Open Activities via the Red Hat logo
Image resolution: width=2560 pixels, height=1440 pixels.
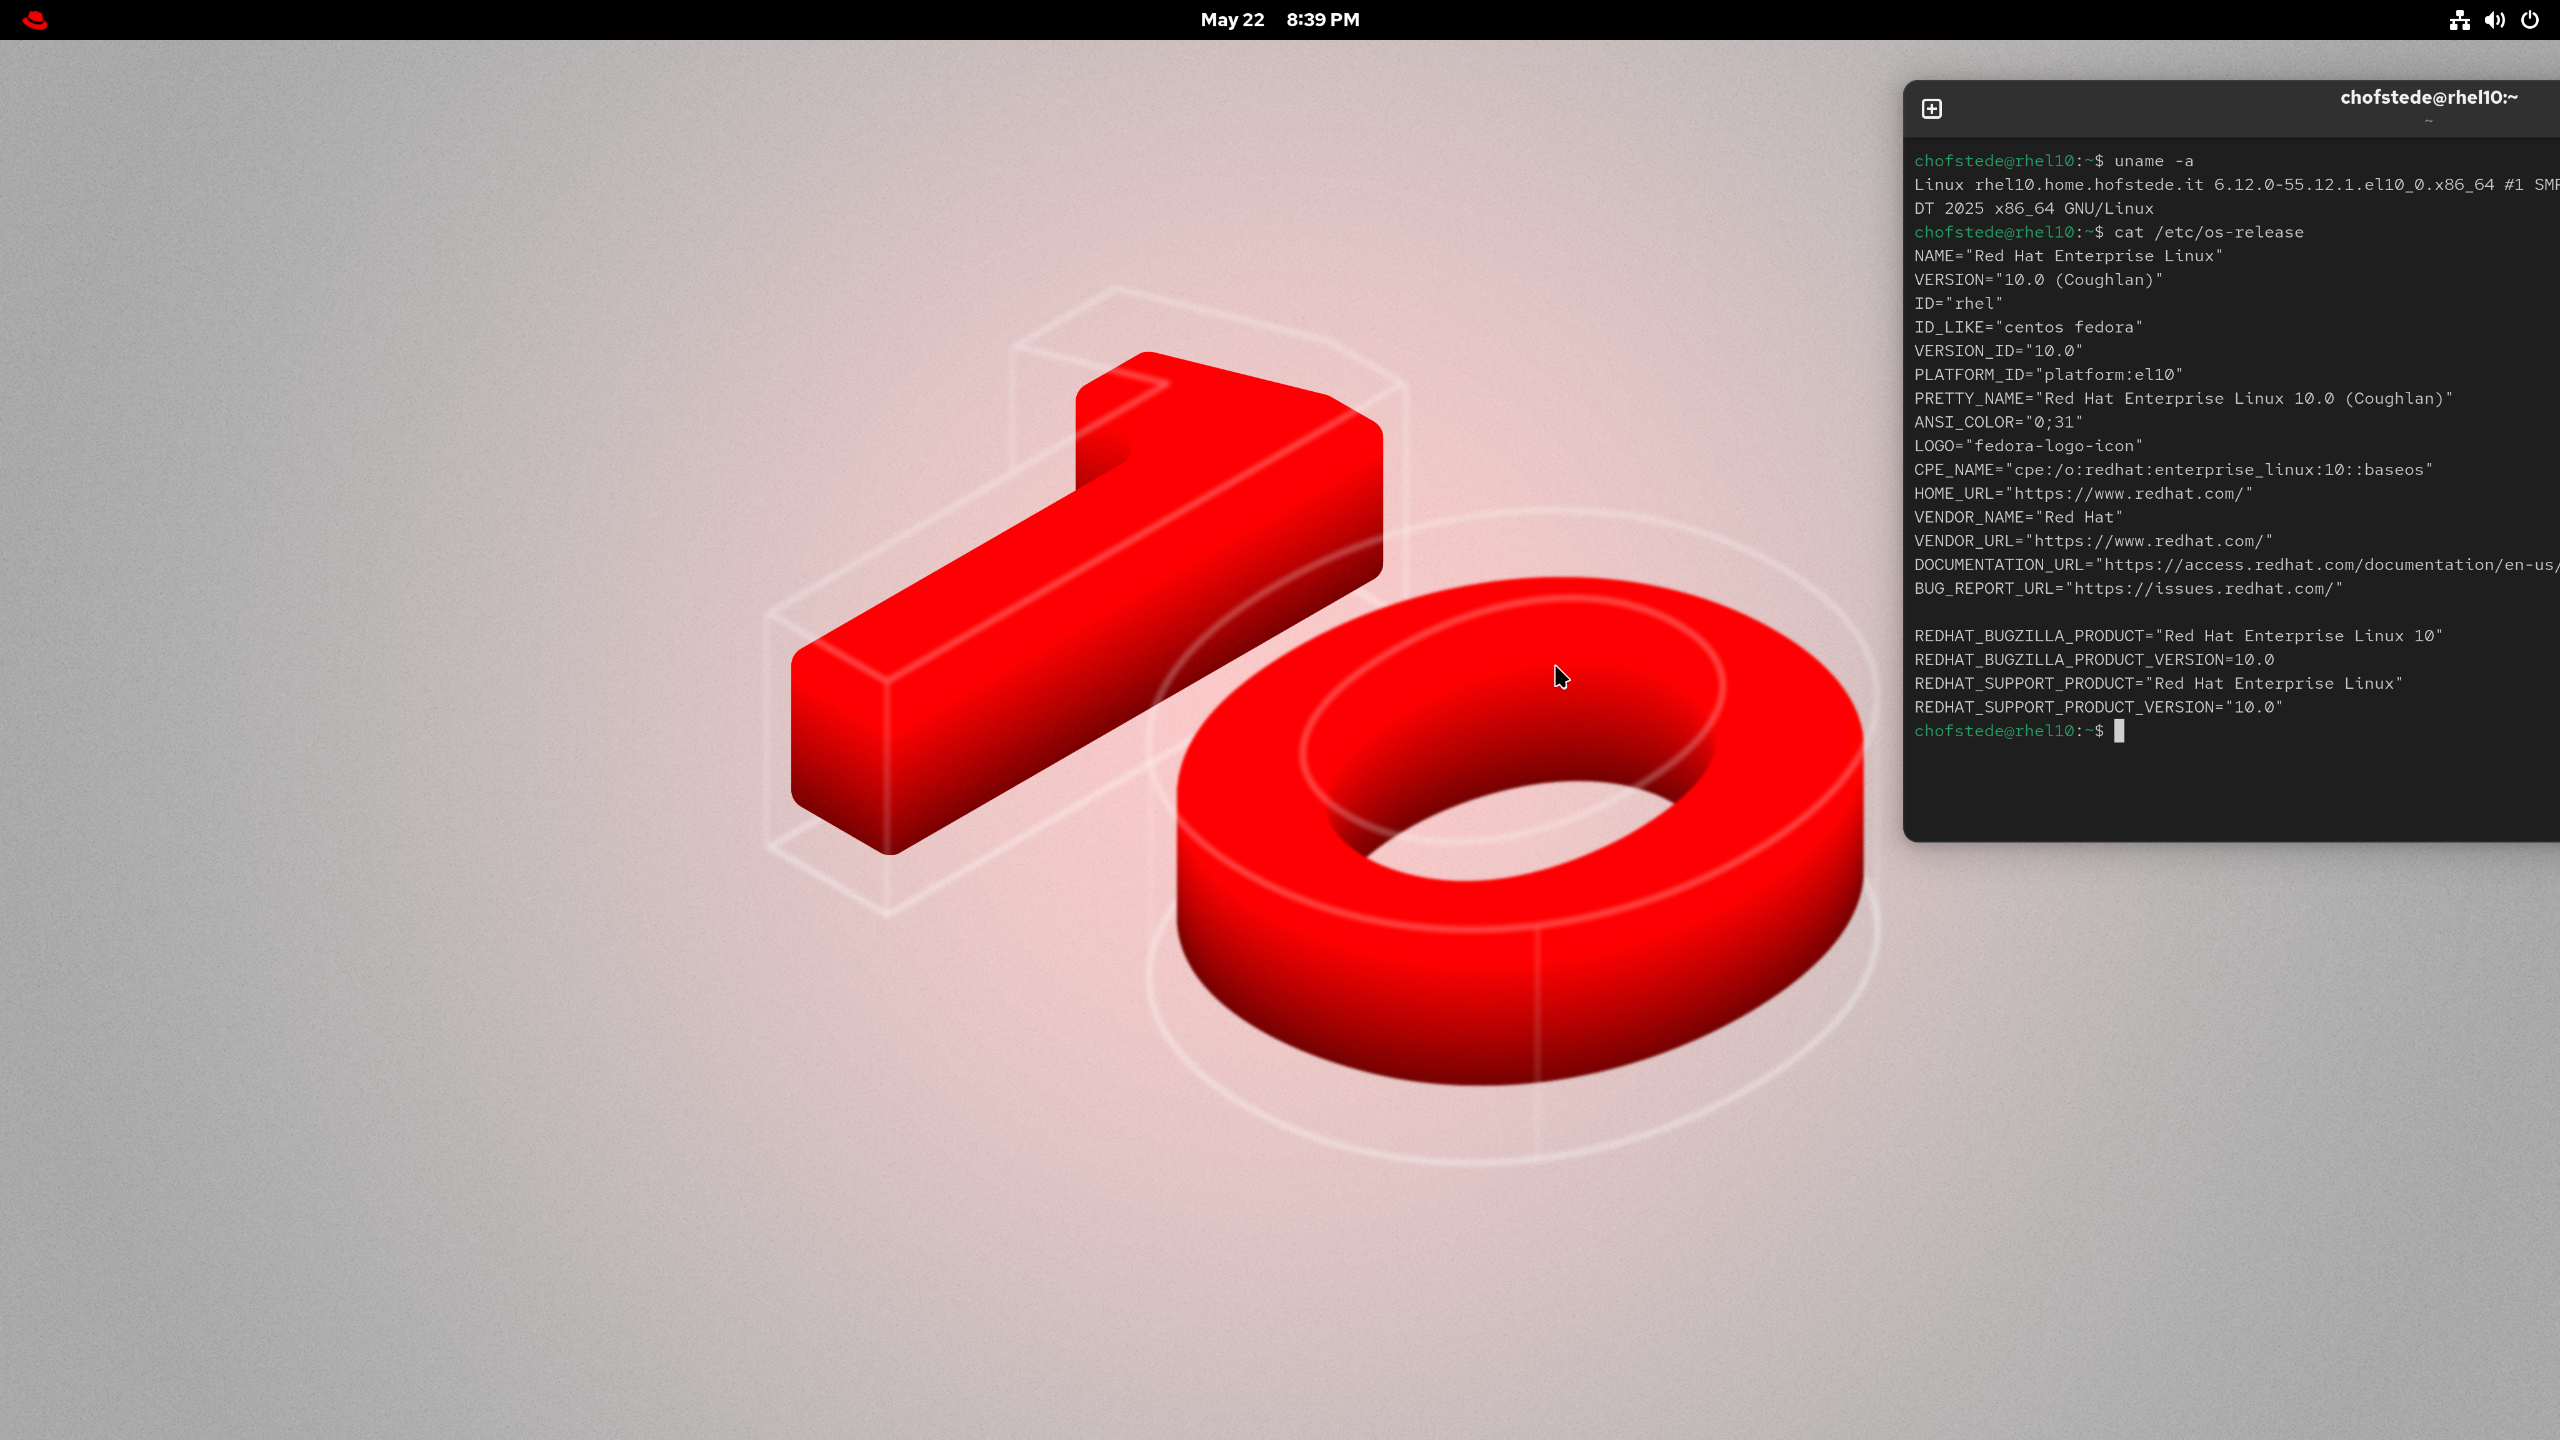pyautogui.click(x=35, y=20)
